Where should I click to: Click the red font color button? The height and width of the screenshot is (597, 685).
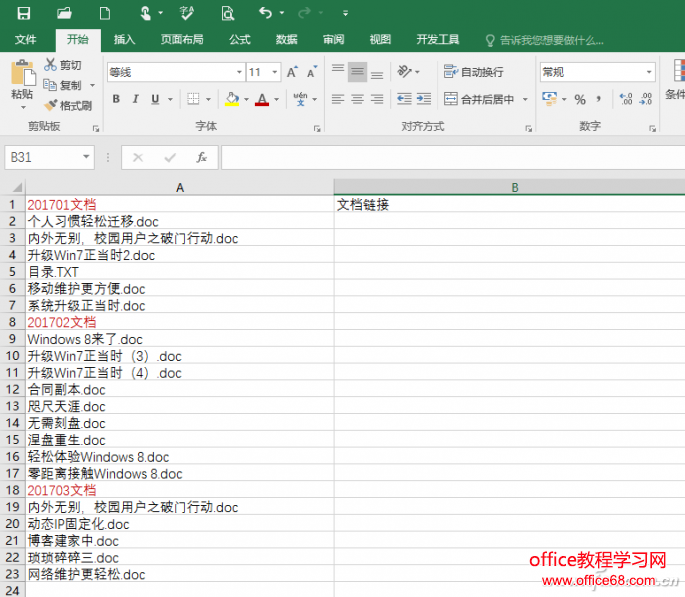click(262, 99)
